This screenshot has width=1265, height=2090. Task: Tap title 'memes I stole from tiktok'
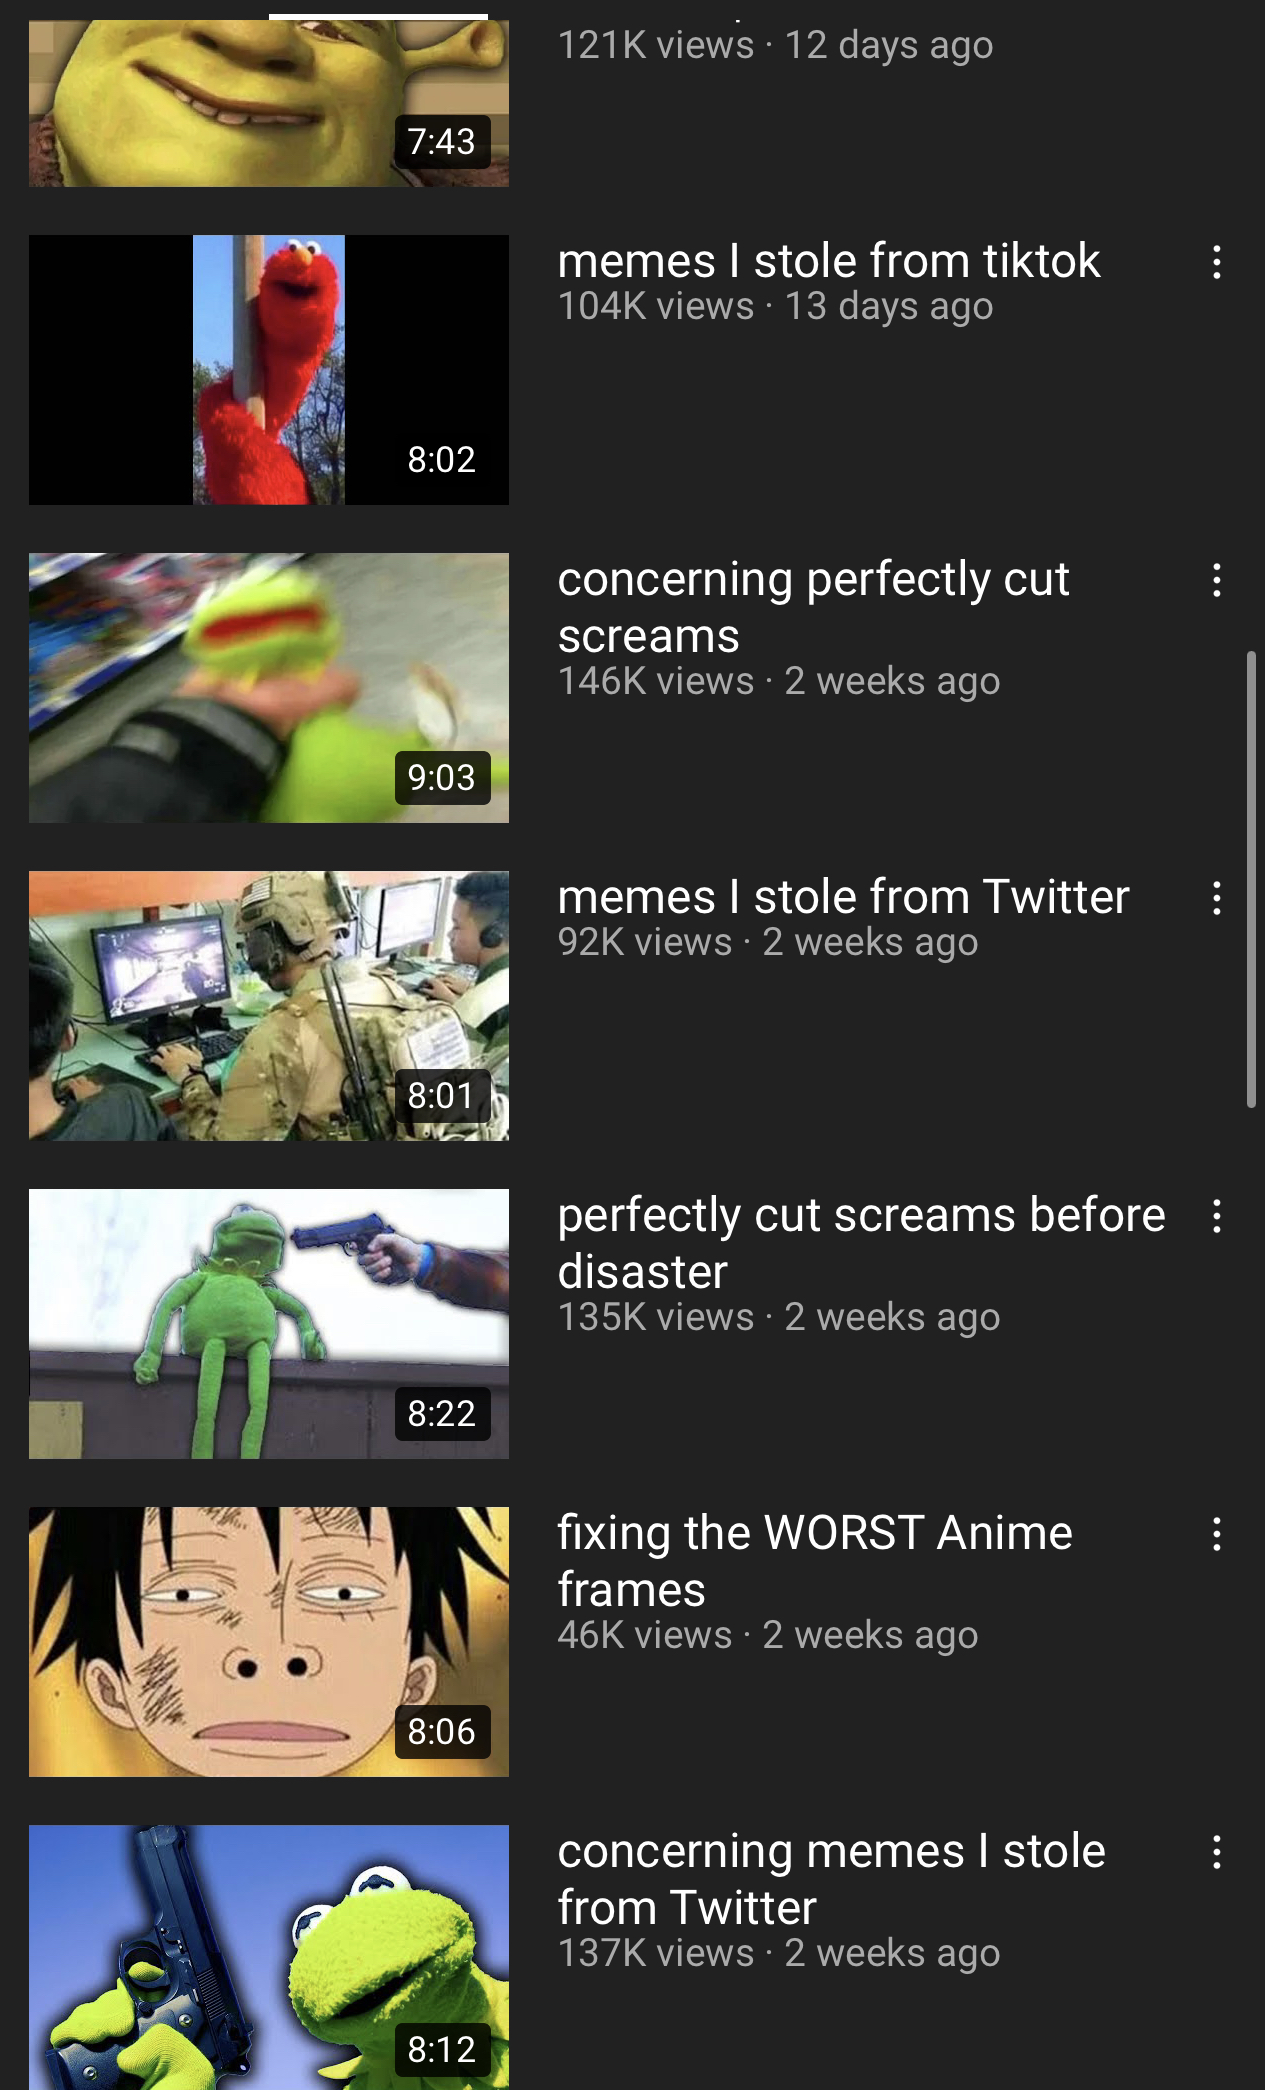click(x=829, y=261)
